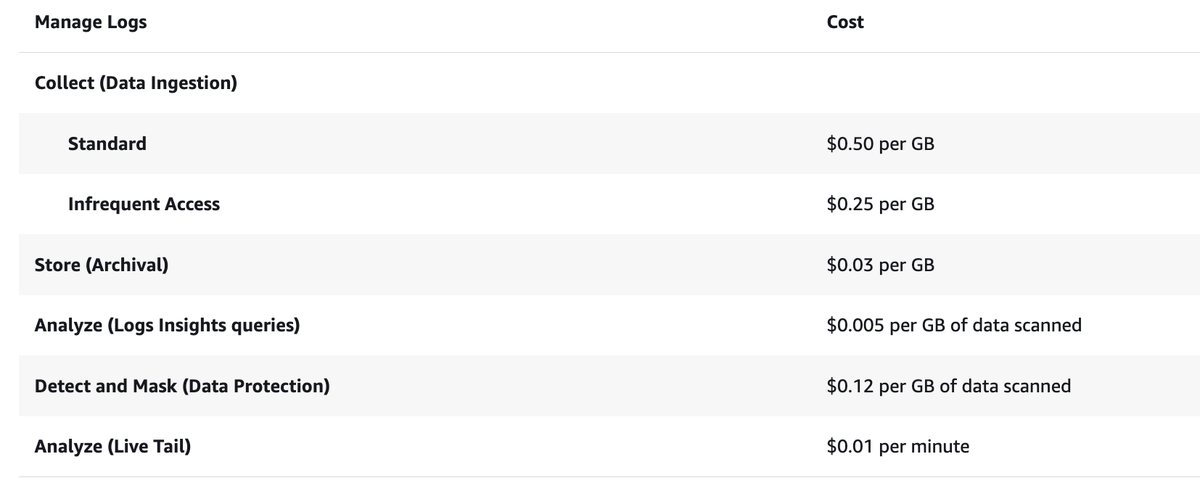1200x493 pixels.
Task: Click the Analyze (Logs Insights queries) label
Action: (167, 325)
